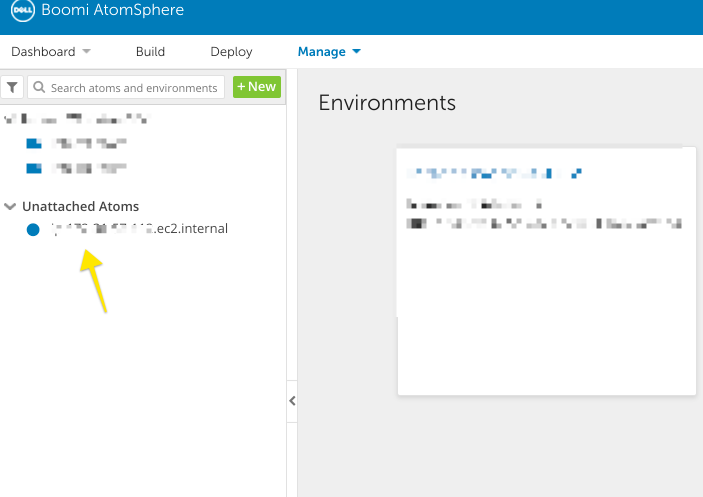Screen dimensions: 703x497
Task: Expand the Manage dropdown arrow
Action: point(356,52)
